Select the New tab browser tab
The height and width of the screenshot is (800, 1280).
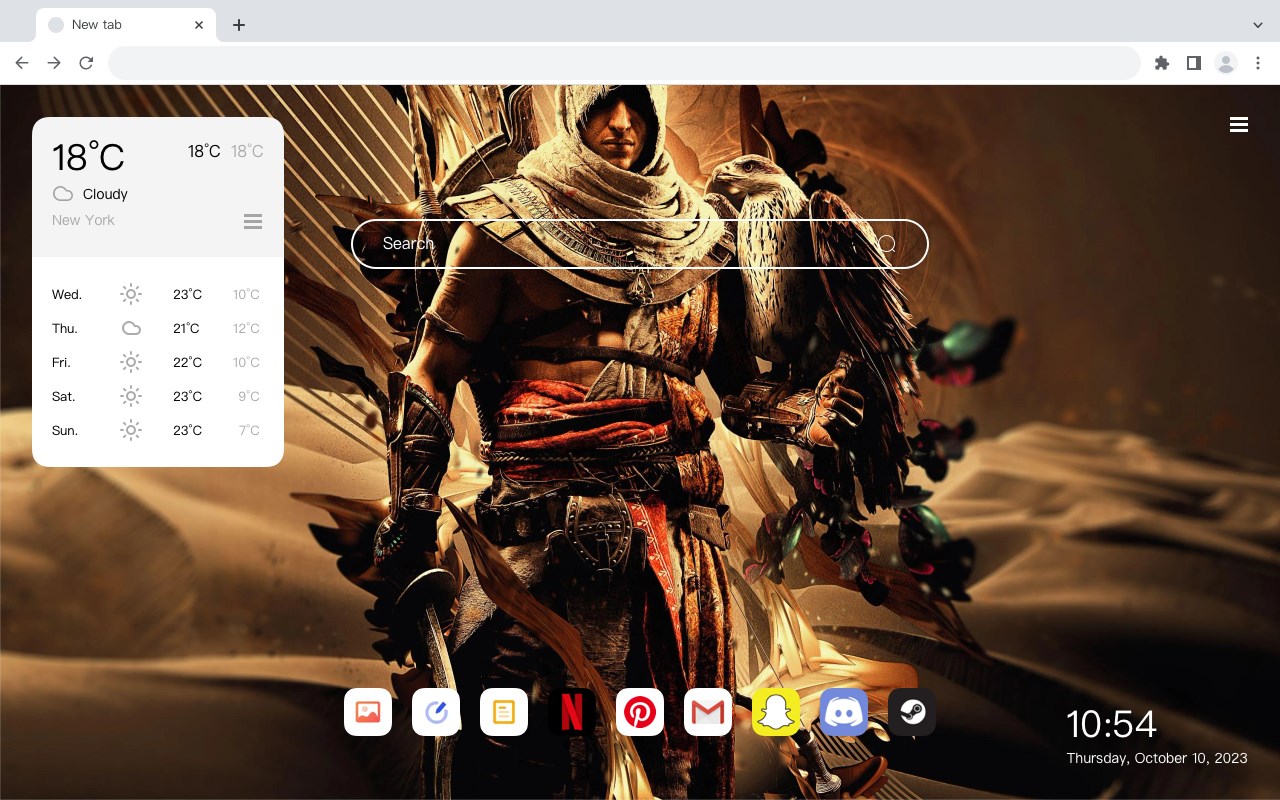[126, 25]
